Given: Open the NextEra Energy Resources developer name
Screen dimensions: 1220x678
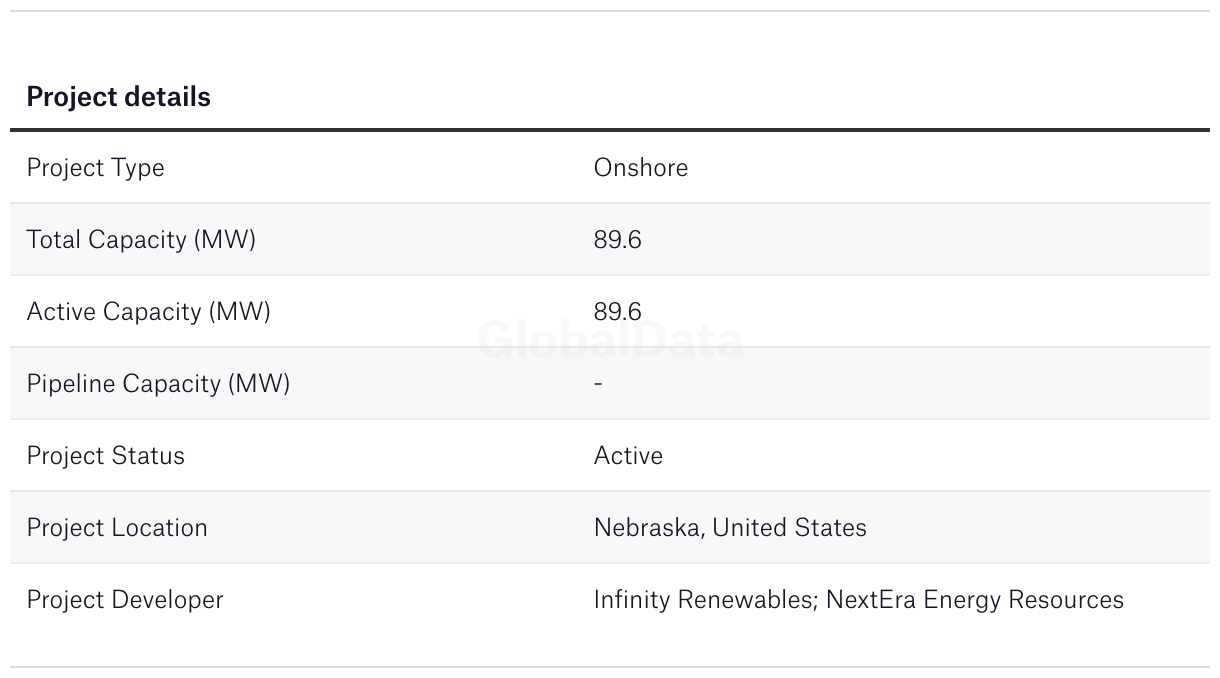Looking at the screenshot, I should (x=975, y=599).
